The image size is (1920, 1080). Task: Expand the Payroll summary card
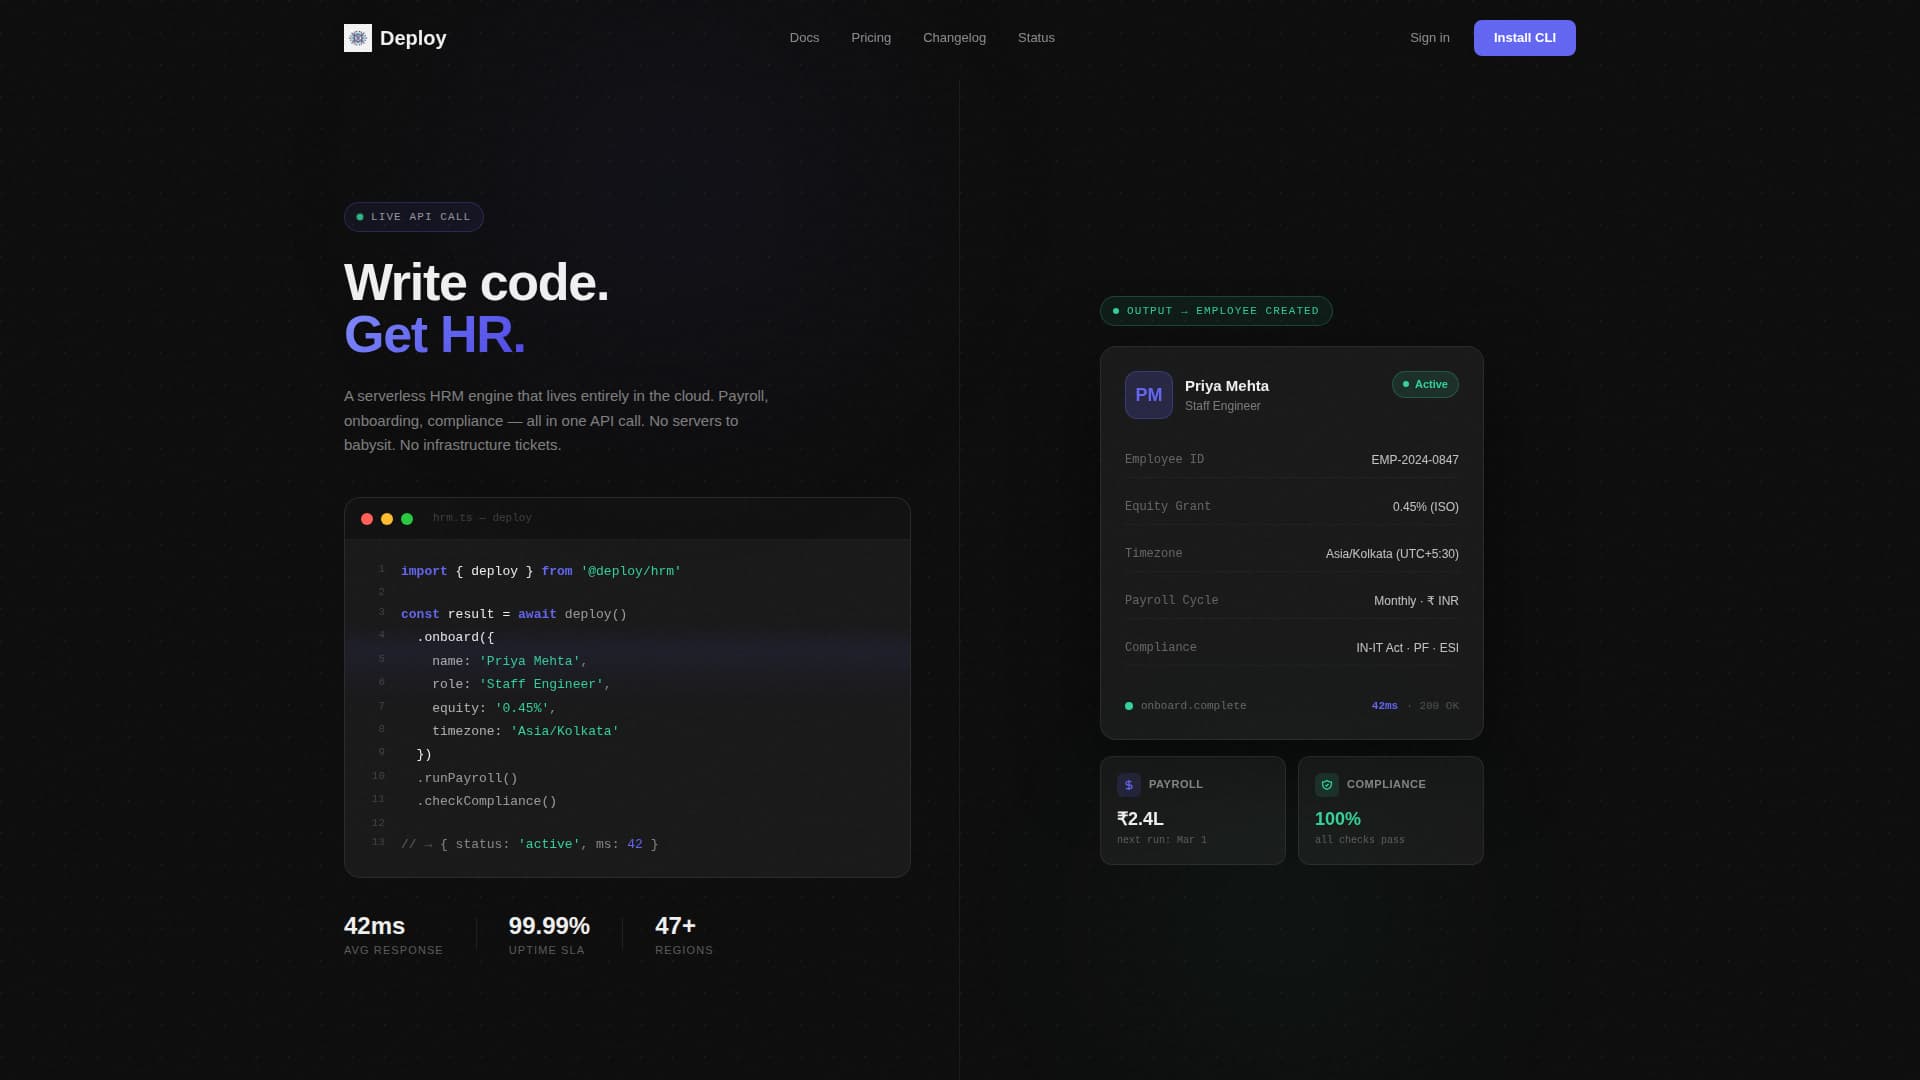[x=1192, y=810]
